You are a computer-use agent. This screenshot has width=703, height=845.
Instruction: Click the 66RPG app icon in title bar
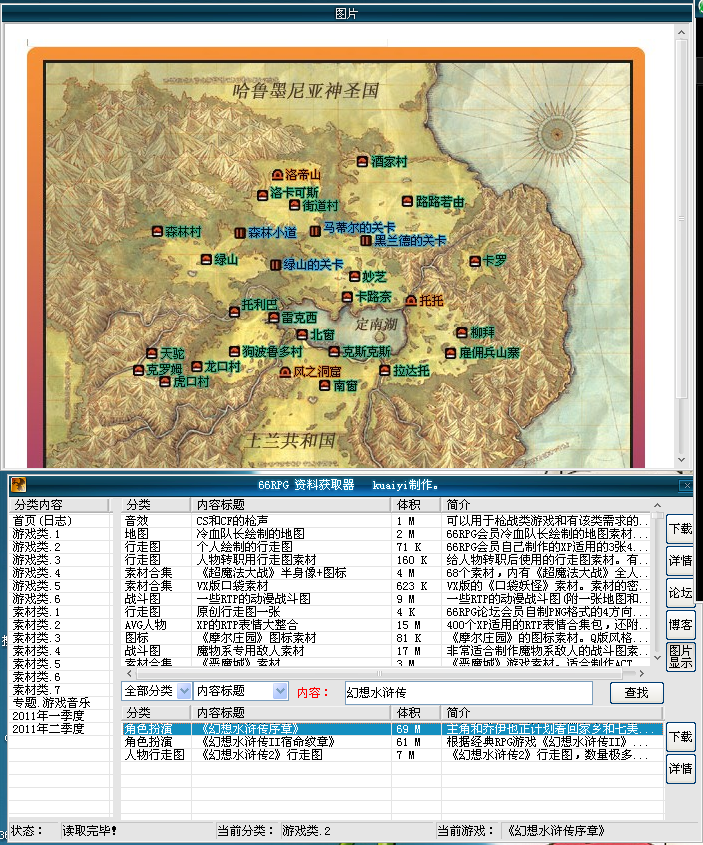[x=18, y=484]
